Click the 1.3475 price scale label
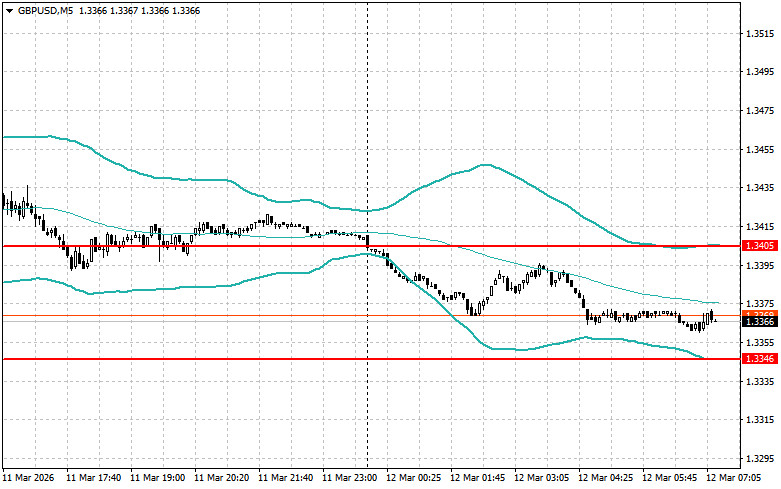The width and height of the screenshot is (781, 489). (760, 111)
